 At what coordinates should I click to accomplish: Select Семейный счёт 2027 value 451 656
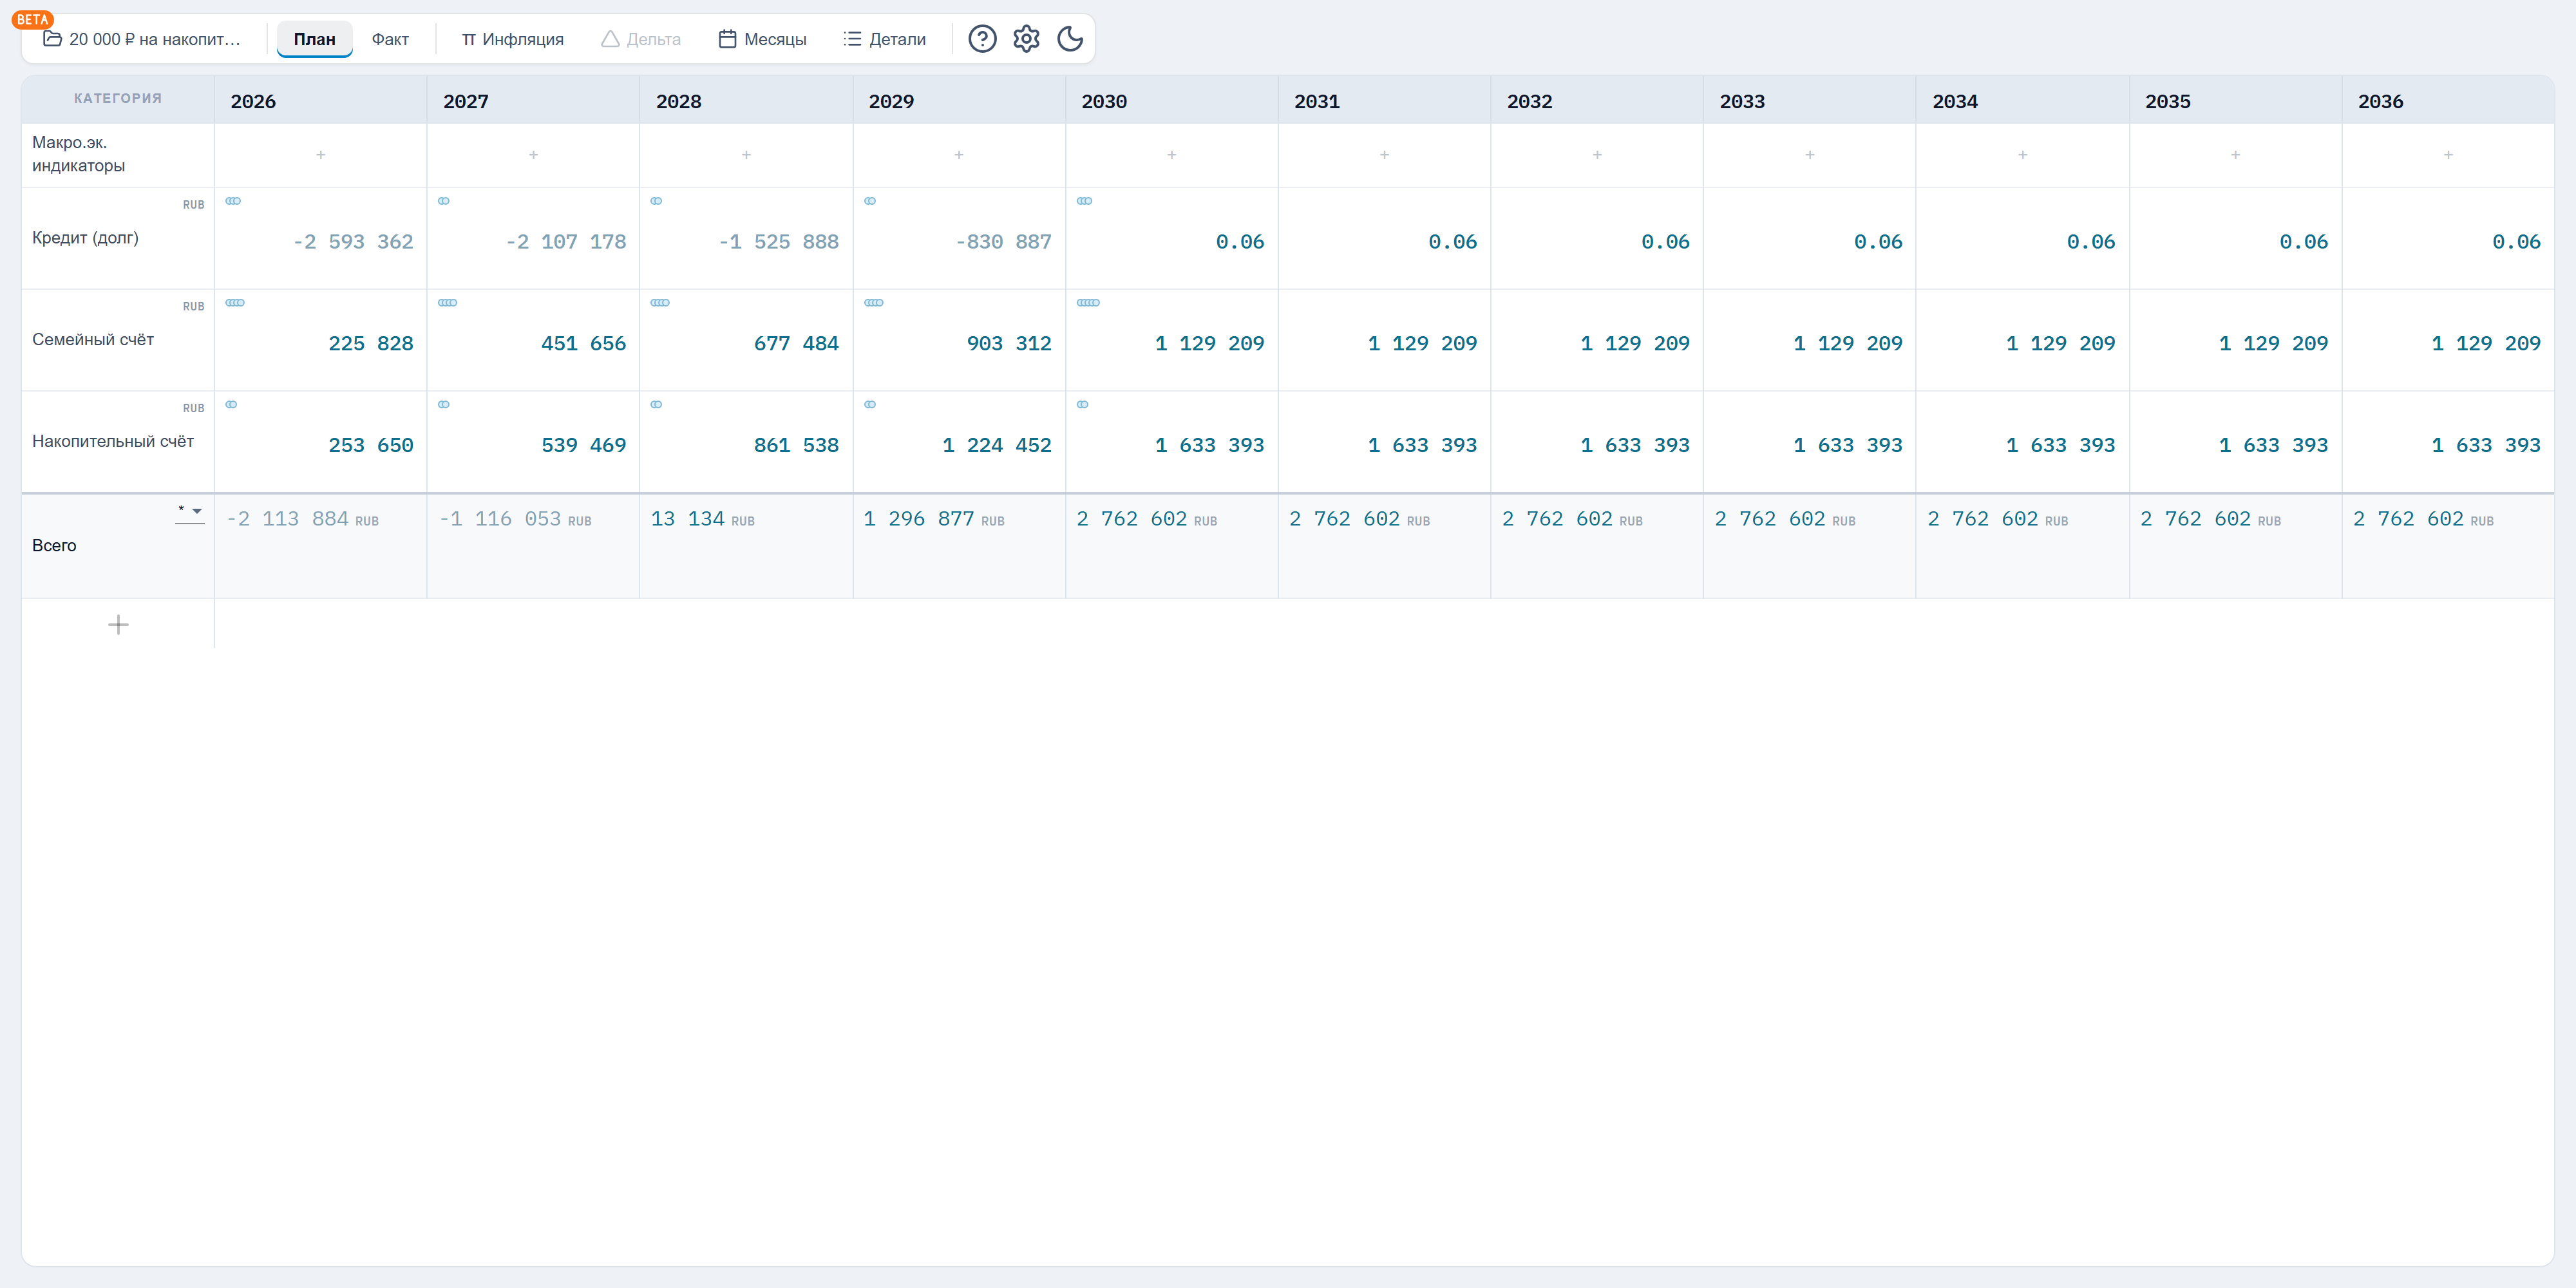point(583,343)
